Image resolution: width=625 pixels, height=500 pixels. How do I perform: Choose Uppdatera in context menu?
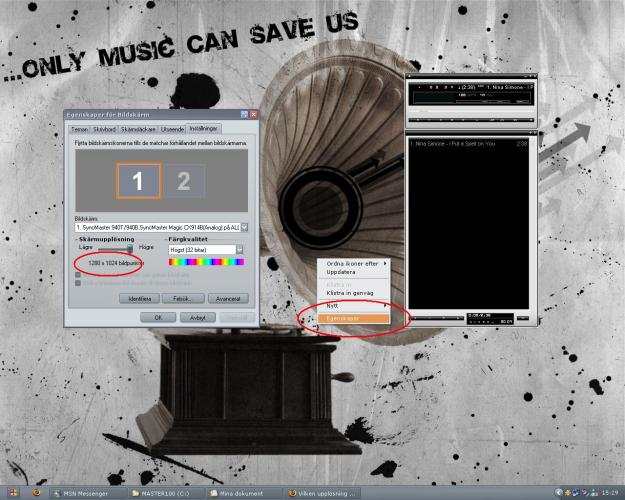point(354,272)
